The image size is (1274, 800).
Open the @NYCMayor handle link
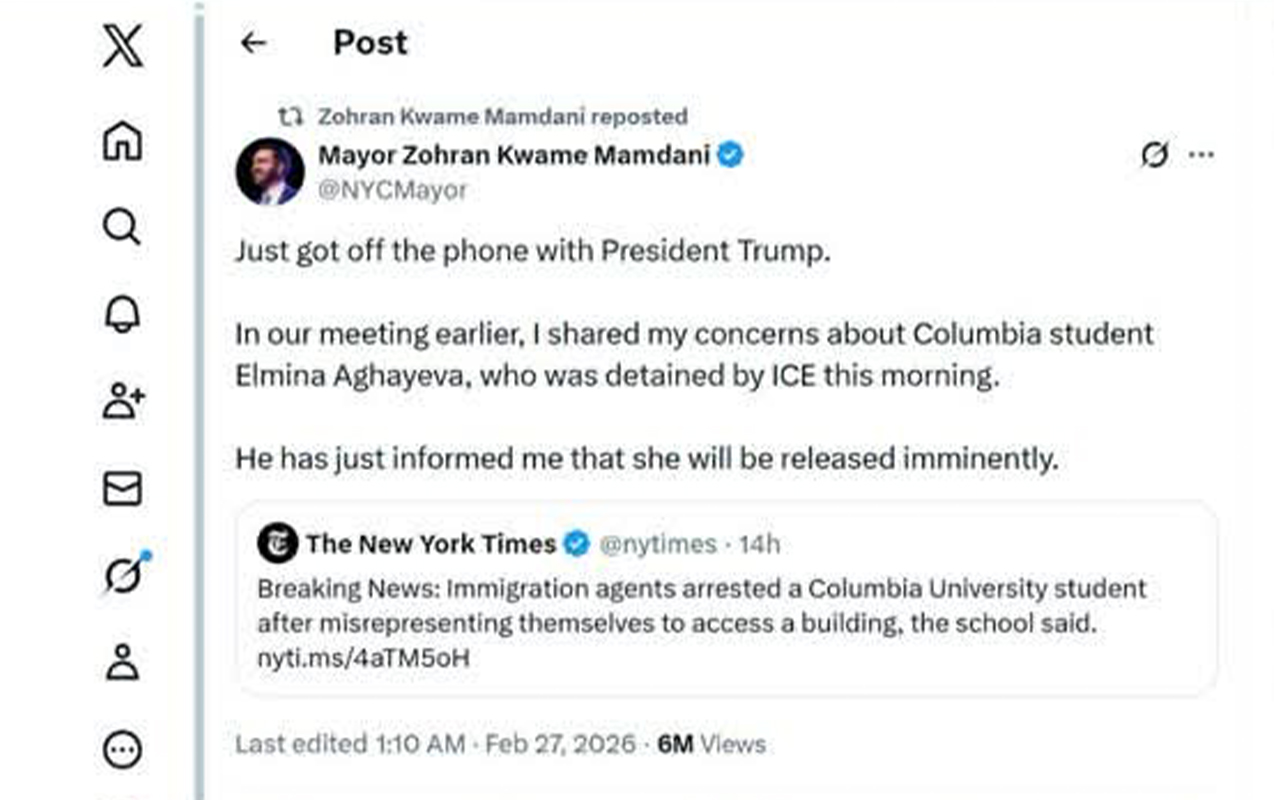point(392,190)
